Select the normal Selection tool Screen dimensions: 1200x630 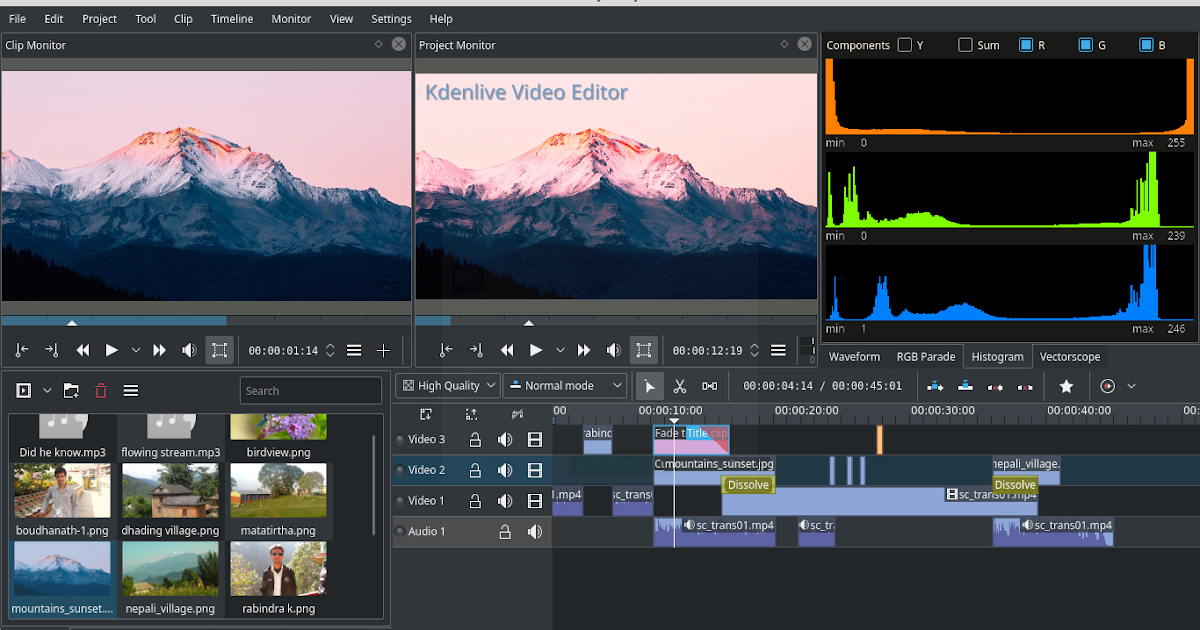click(x=651, y=386)
